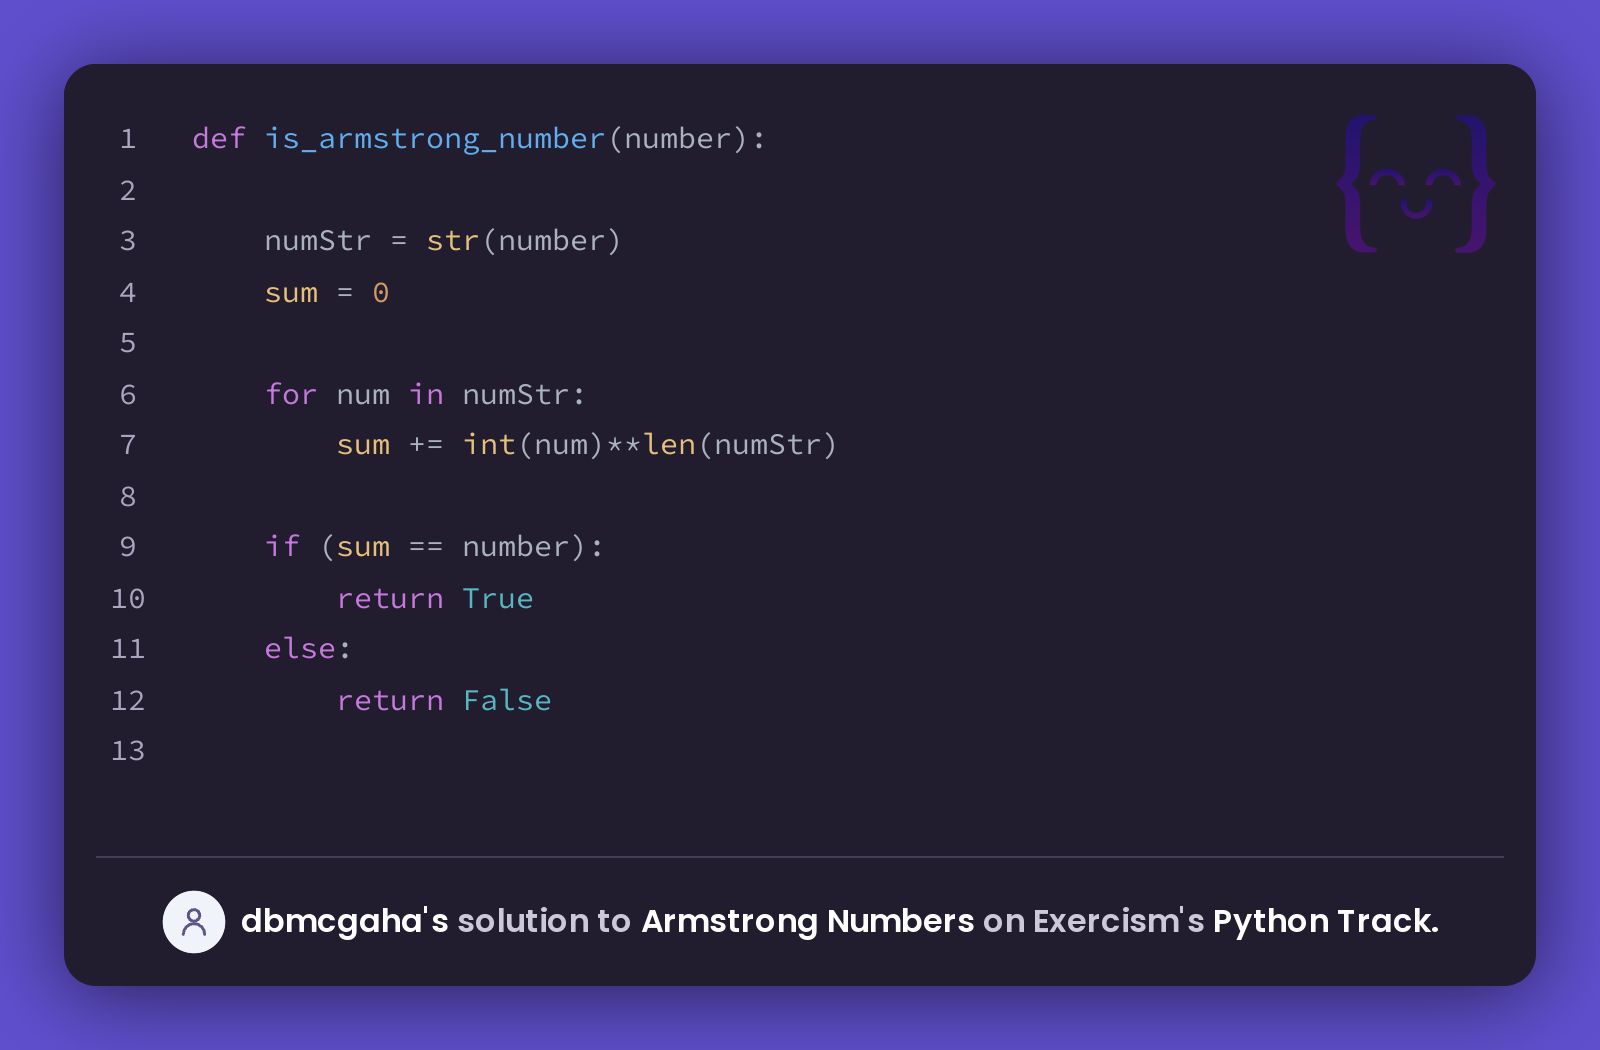1600x1050 pixels.
Task: Click 'str(number)' call on line 3
Action: point(524,241)
